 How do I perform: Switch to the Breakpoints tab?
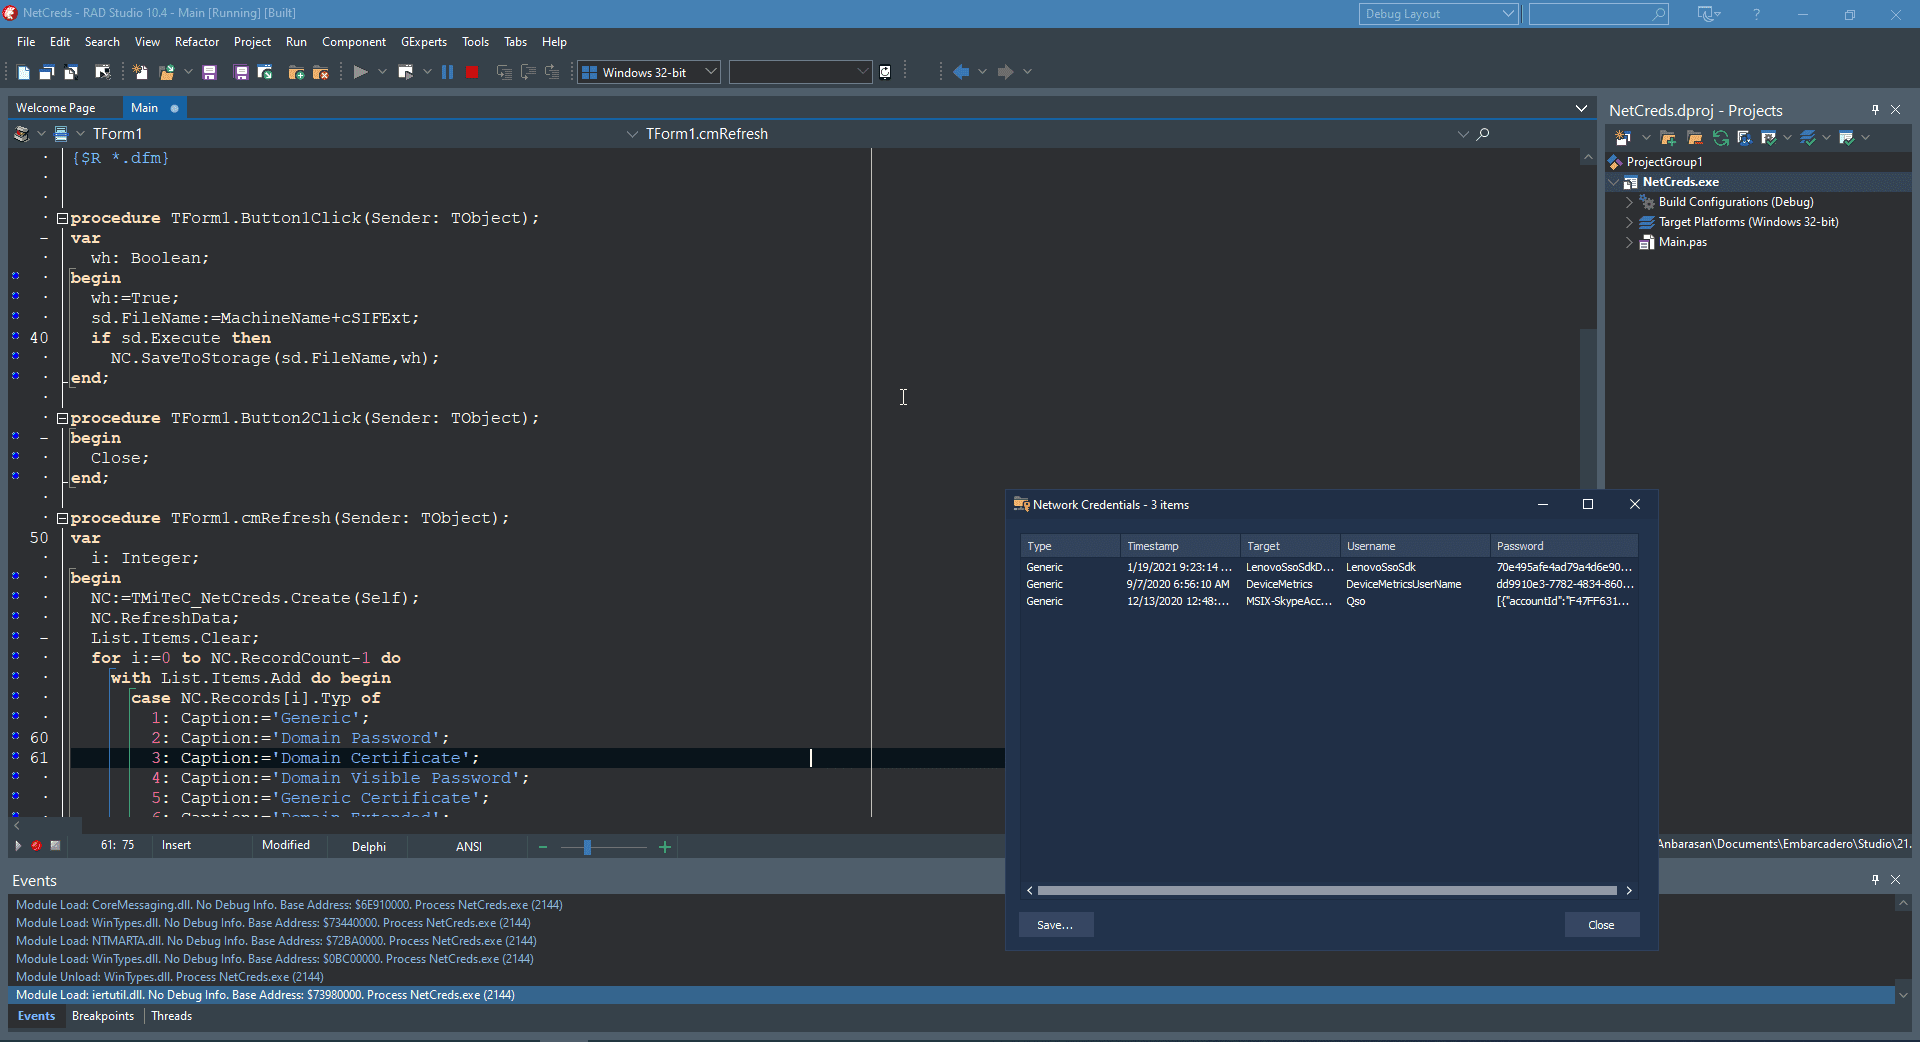pyautogui.click(x=103, y=1016)
